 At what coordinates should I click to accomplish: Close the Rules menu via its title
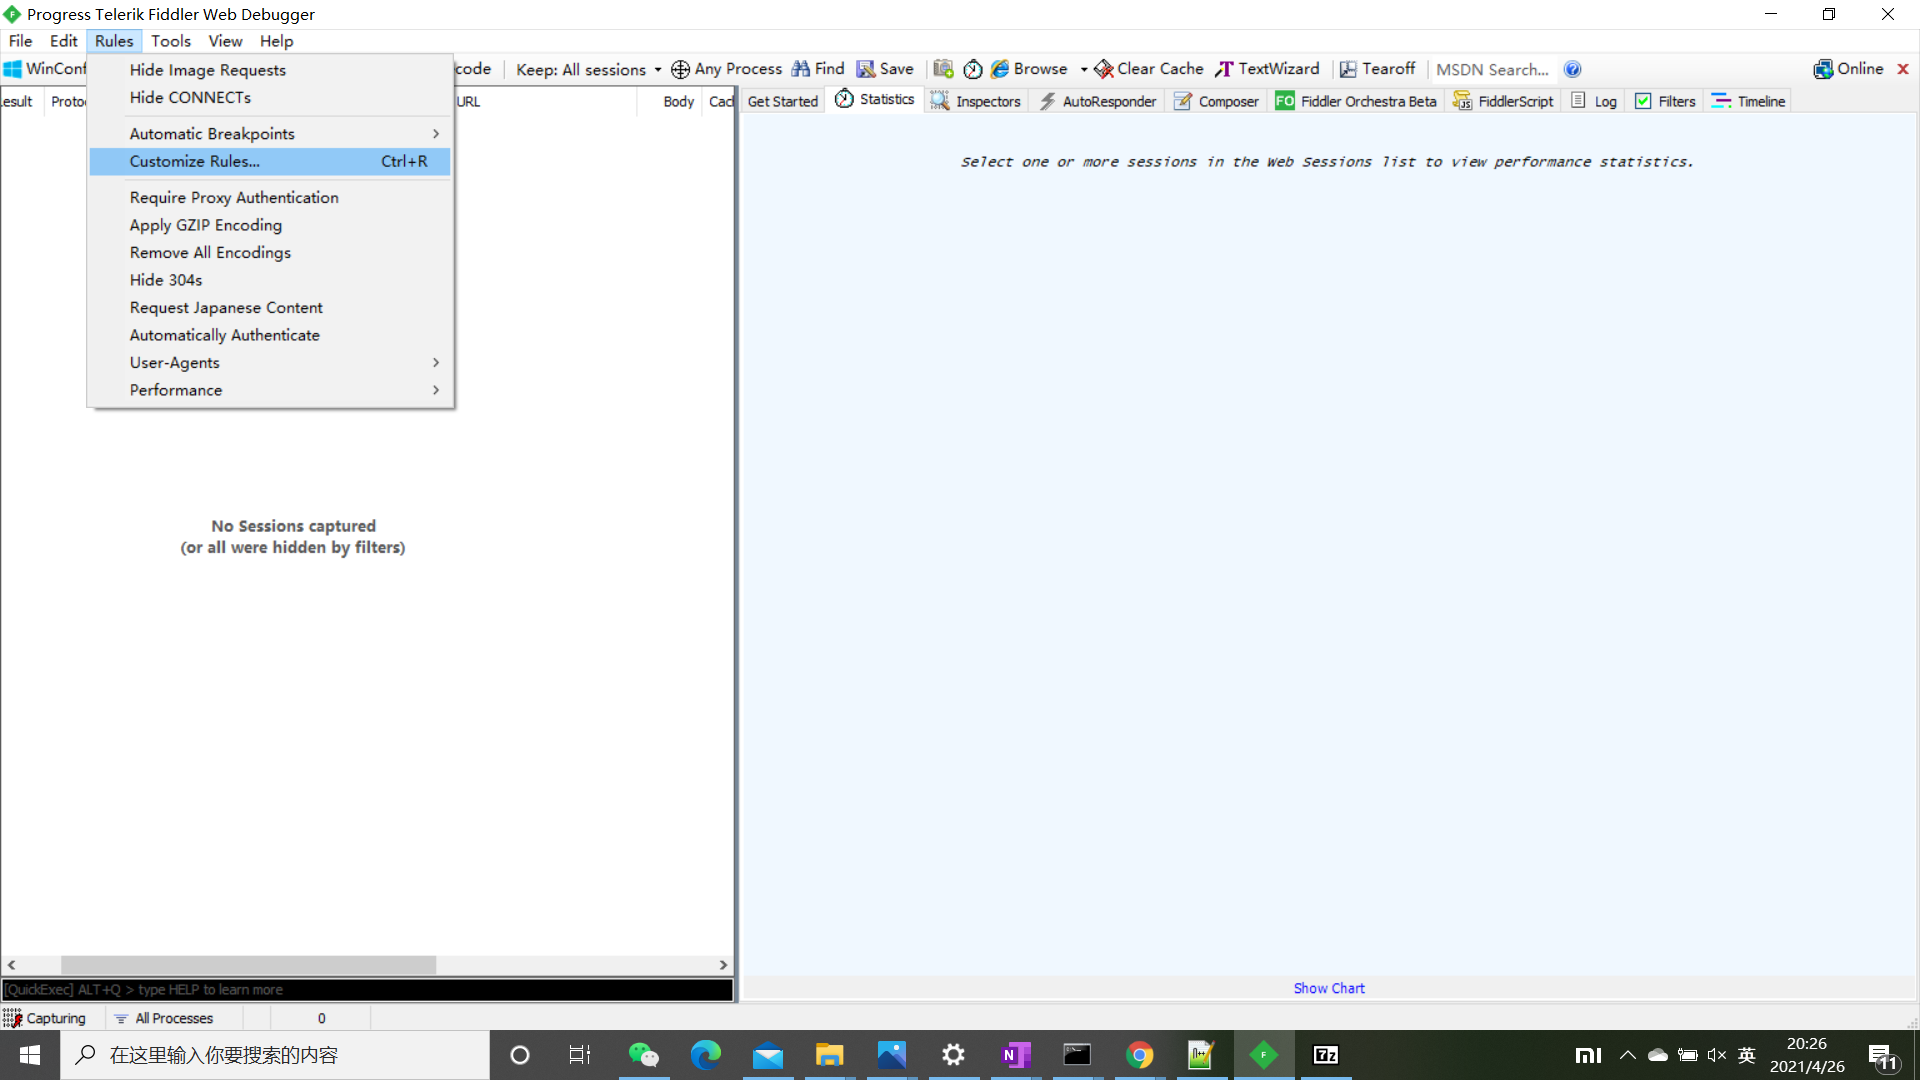point(114,41)
